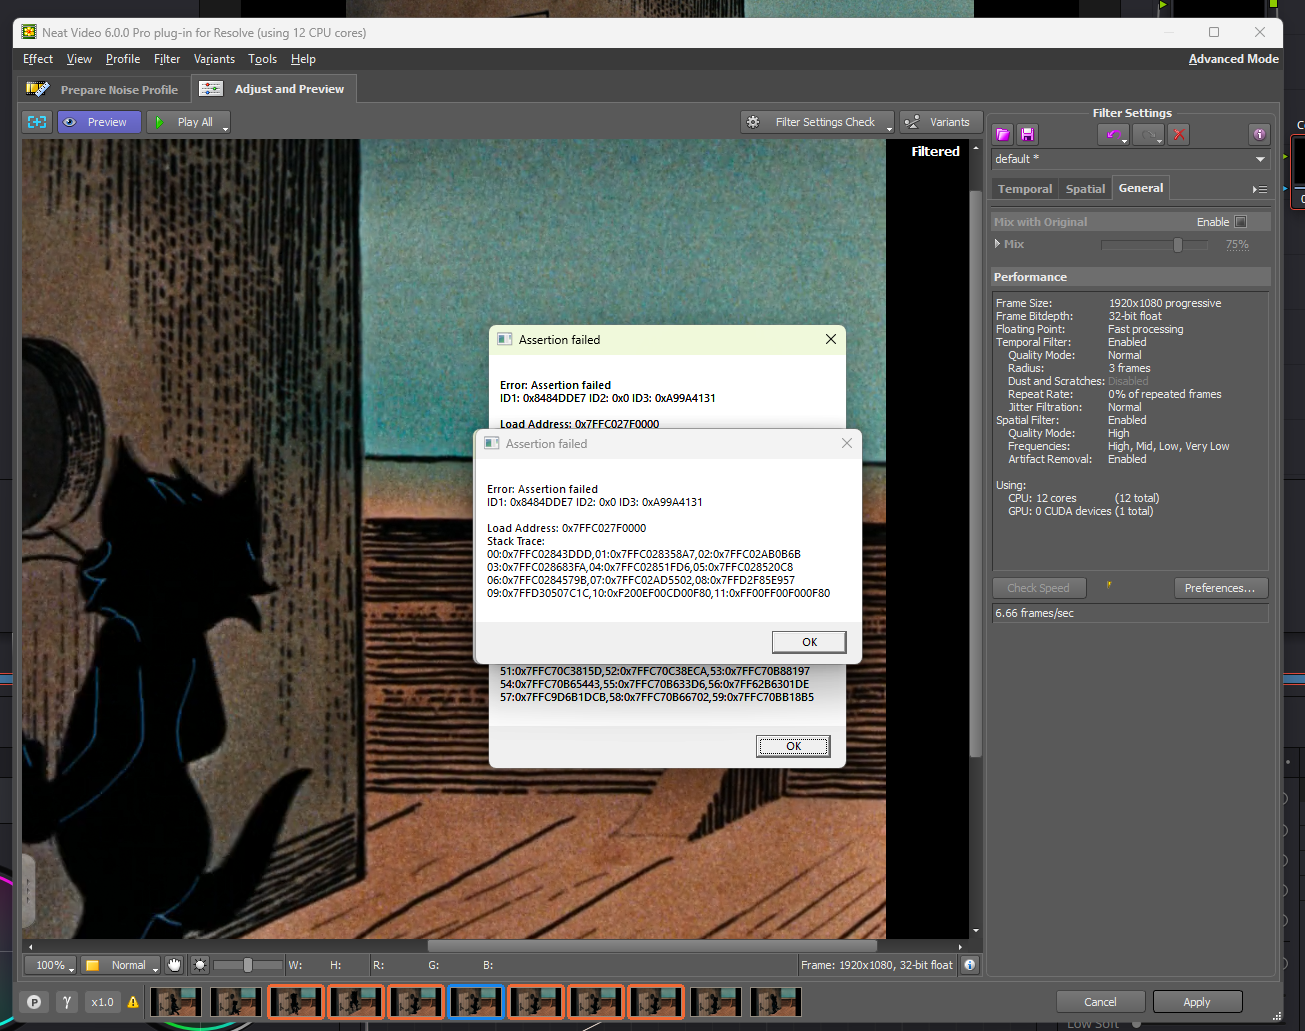Screen dimensions: 1305x1031
Task: Switch to the Temporal tab
Action: coord(1025,189)
